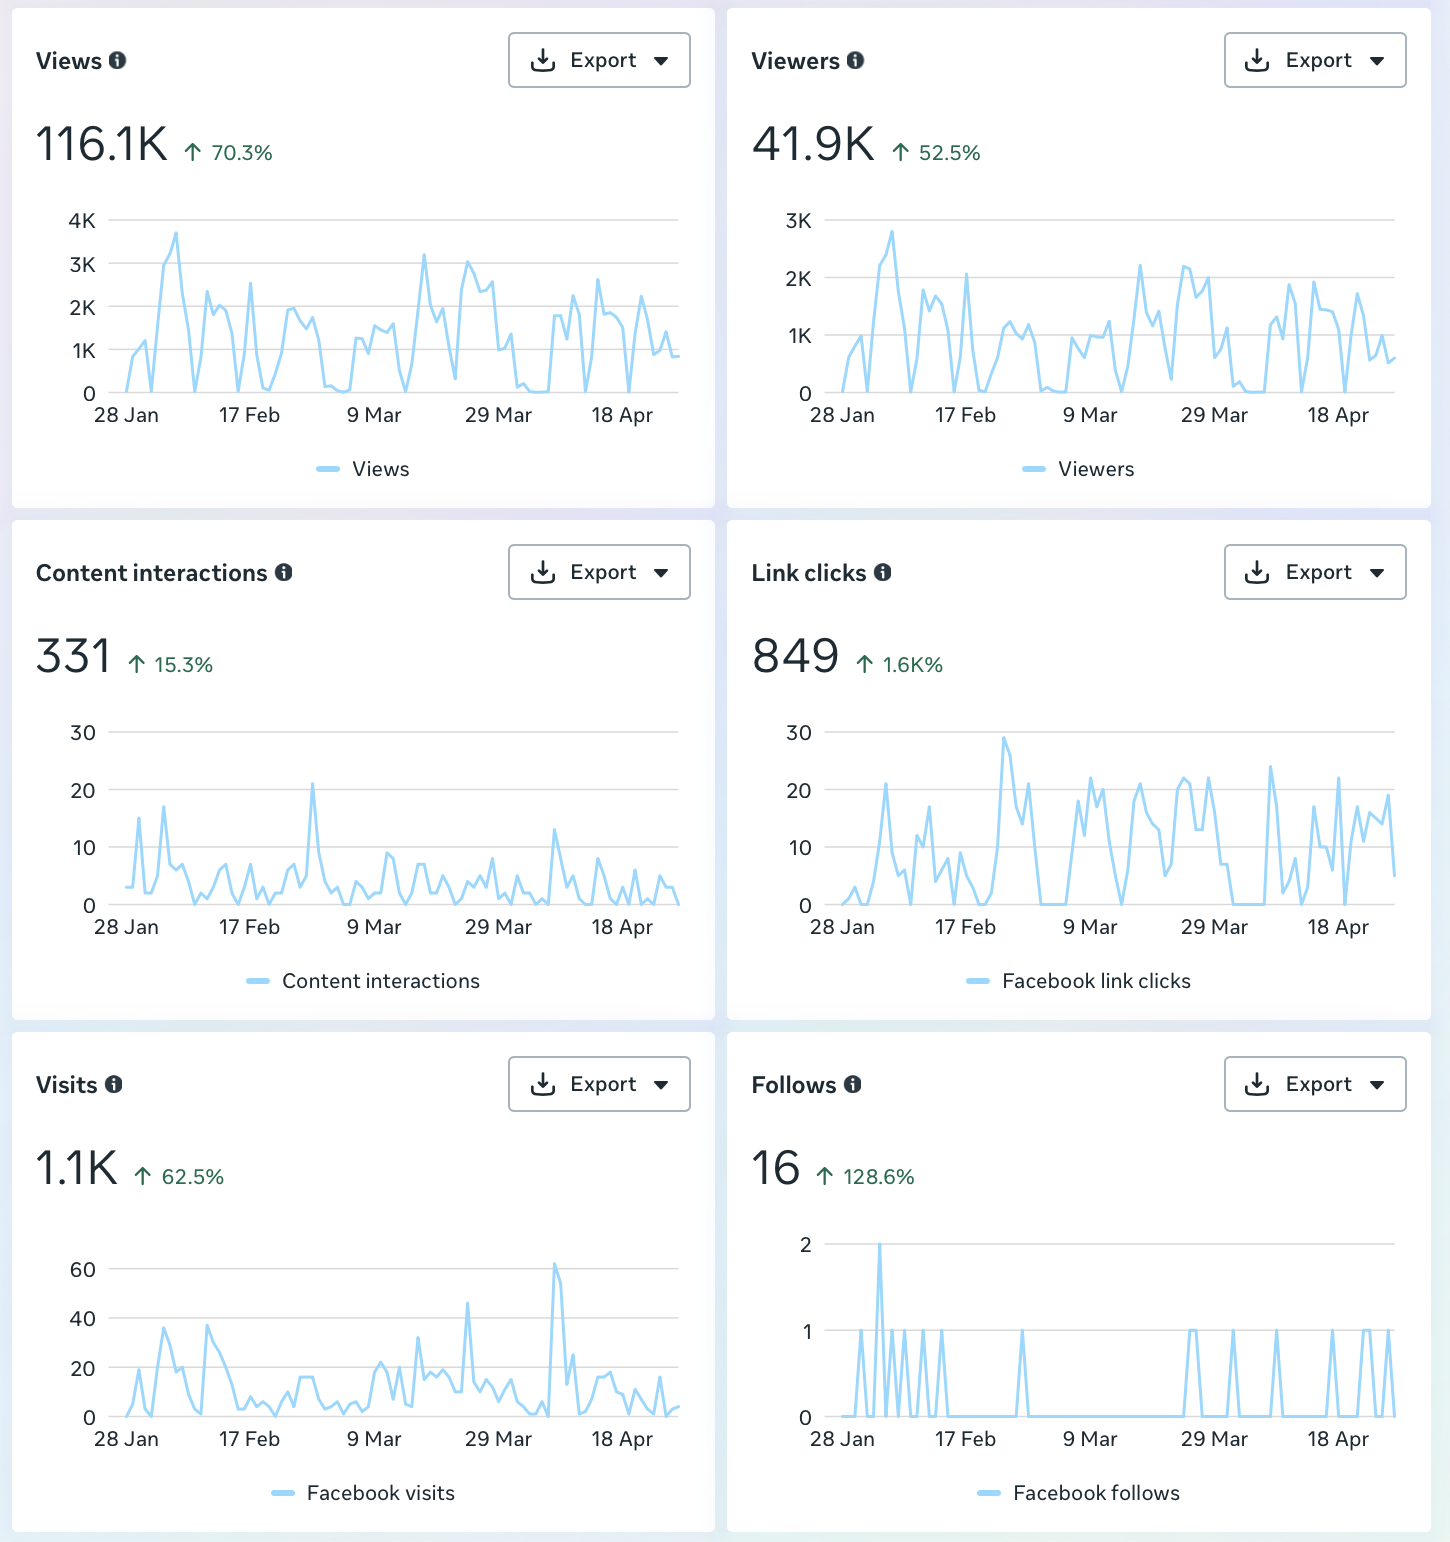This screenshot has height=1542, width=1450.
Task: Click the Content interactions card title
Action: coord(152,573)
